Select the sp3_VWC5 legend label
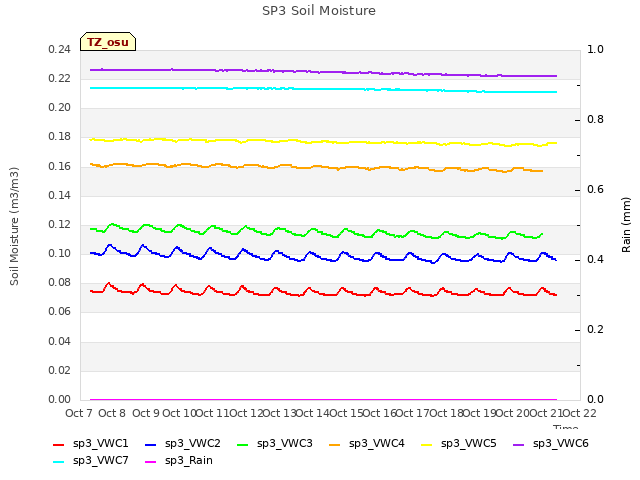This screenshot has width=640, height=480. tap(469, 444)
